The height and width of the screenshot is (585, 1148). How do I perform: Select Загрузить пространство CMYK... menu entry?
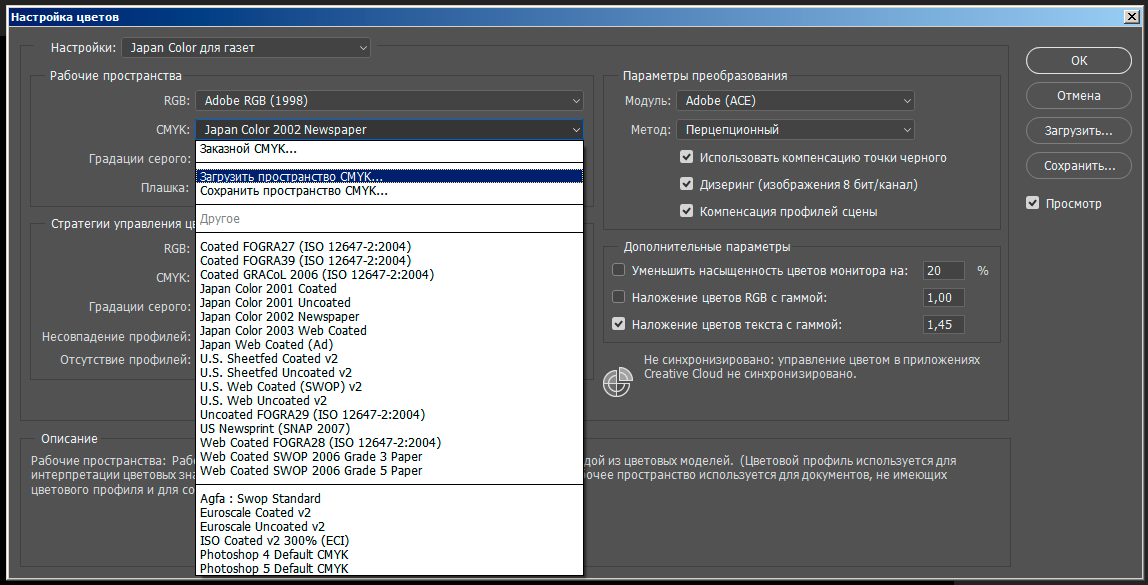291,176
